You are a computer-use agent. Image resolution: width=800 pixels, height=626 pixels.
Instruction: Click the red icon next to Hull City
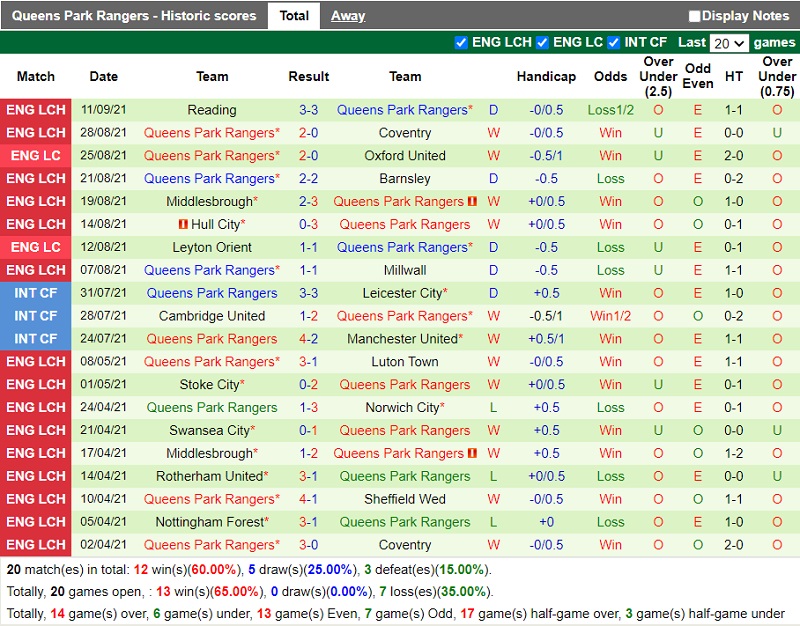(x=186, y=224)
